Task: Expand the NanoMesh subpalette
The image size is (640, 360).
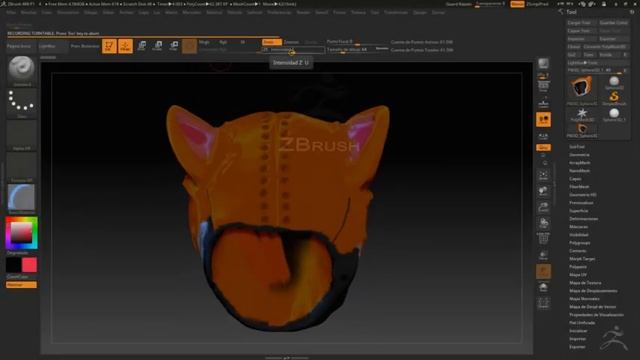Action: tap(580, 171)
